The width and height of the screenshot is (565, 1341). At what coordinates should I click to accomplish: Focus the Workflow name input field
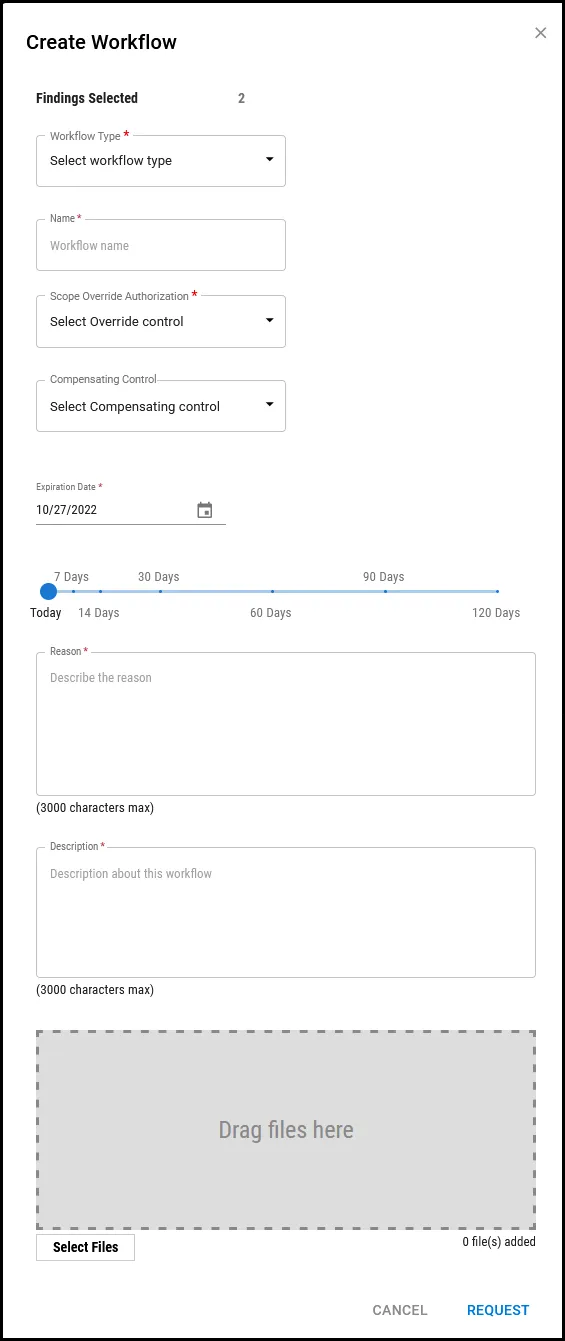tap(161, 246)
